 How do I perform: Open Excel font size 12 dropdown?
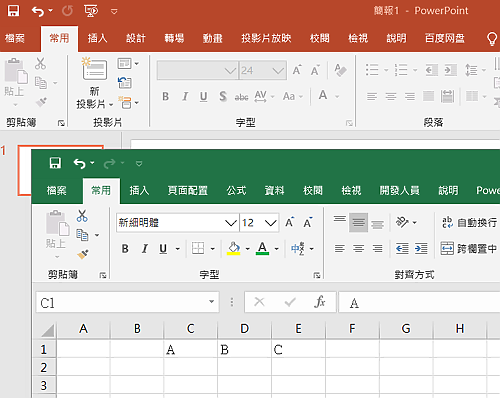click(271, 223)
